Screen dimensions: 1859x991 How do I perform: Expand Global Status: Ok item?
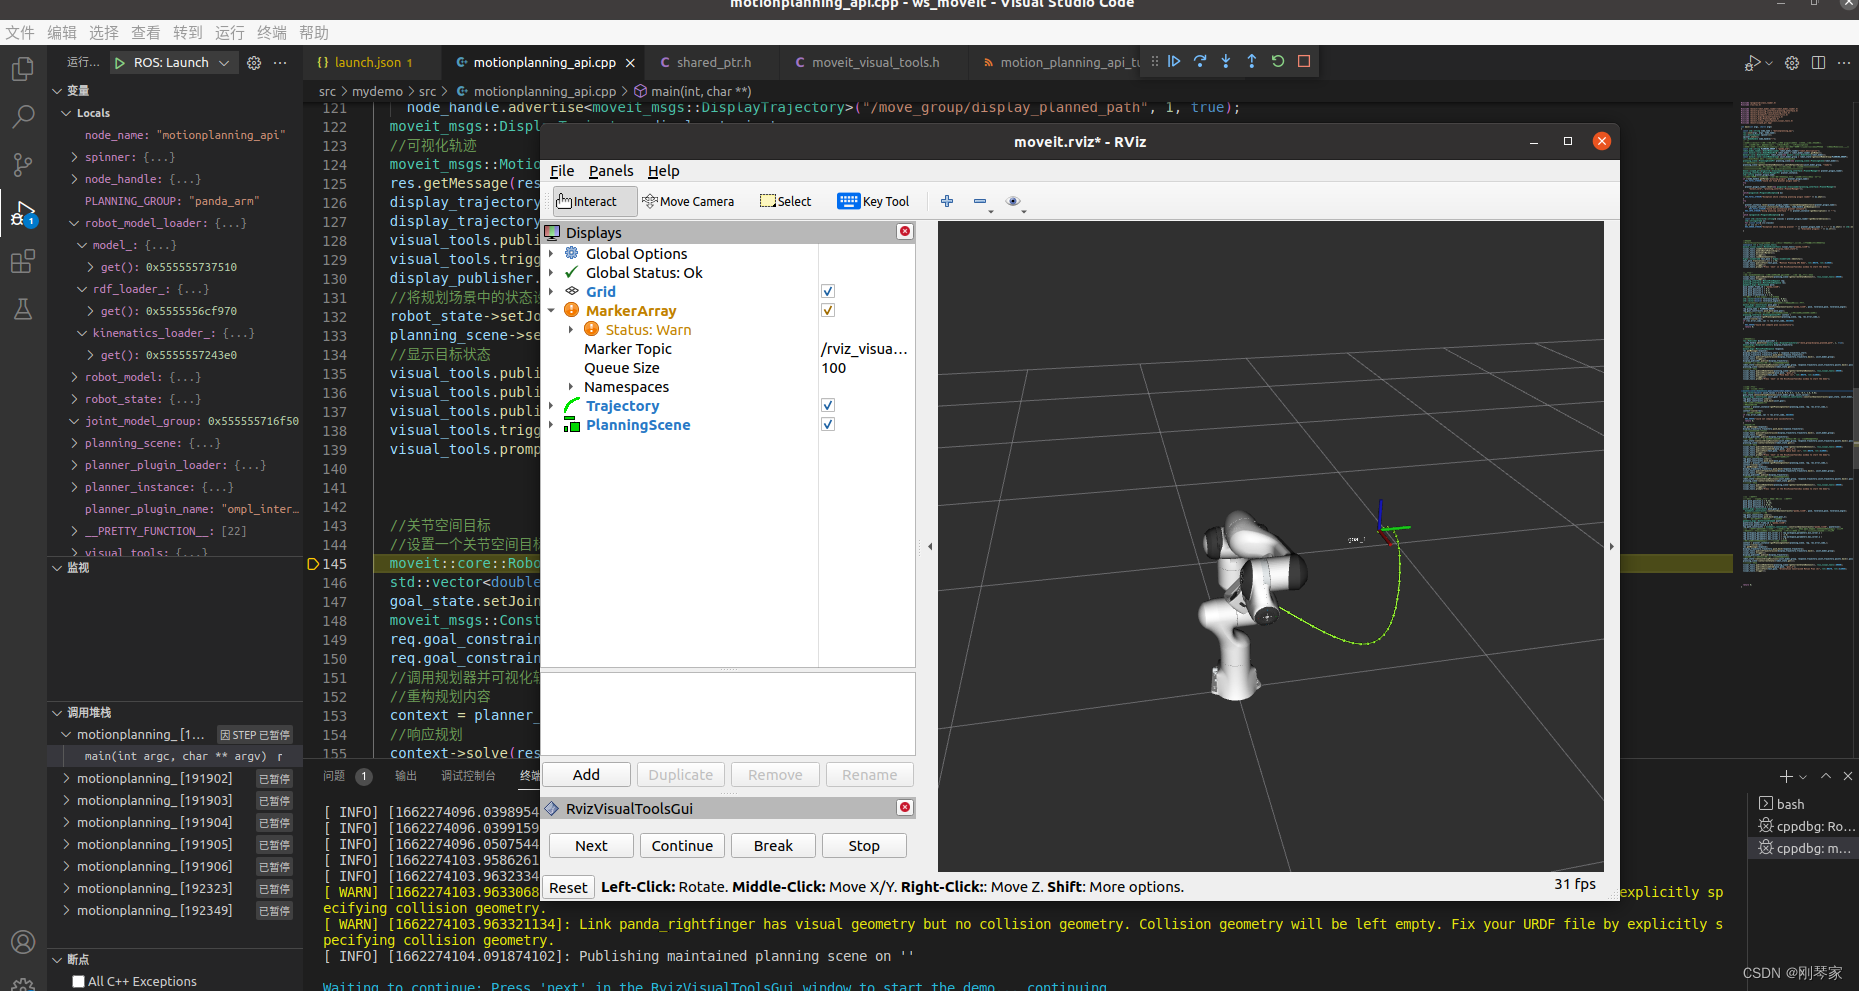[x=551, y=273]
